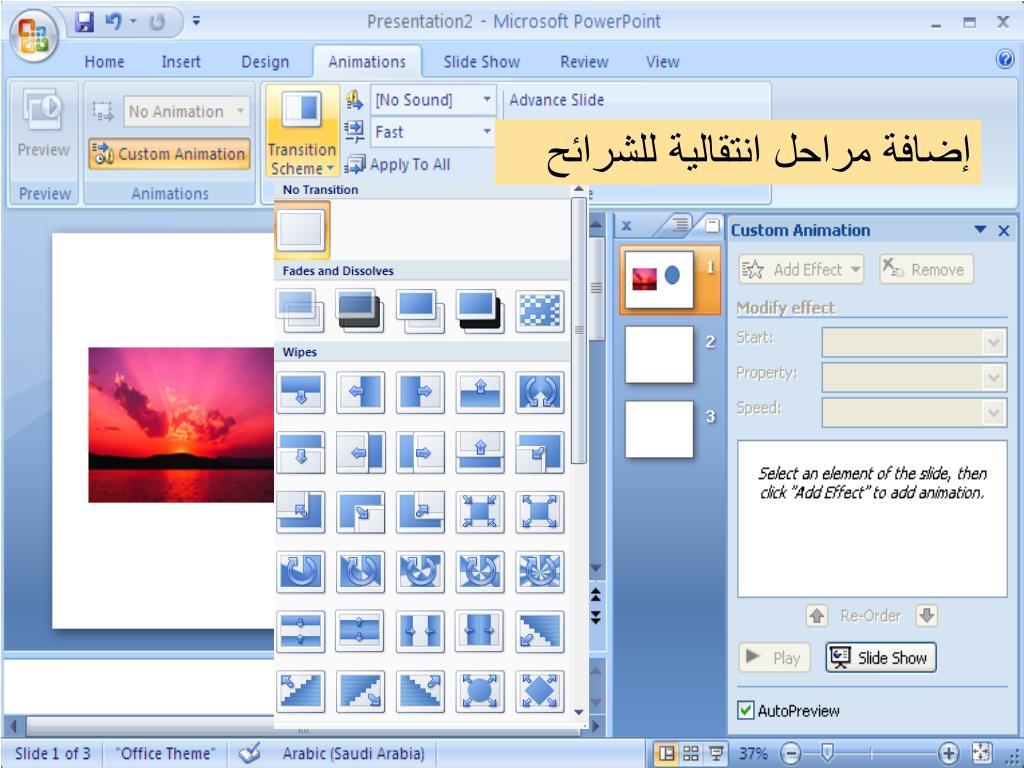Select the No Transition thumbnail

point(301,230)
